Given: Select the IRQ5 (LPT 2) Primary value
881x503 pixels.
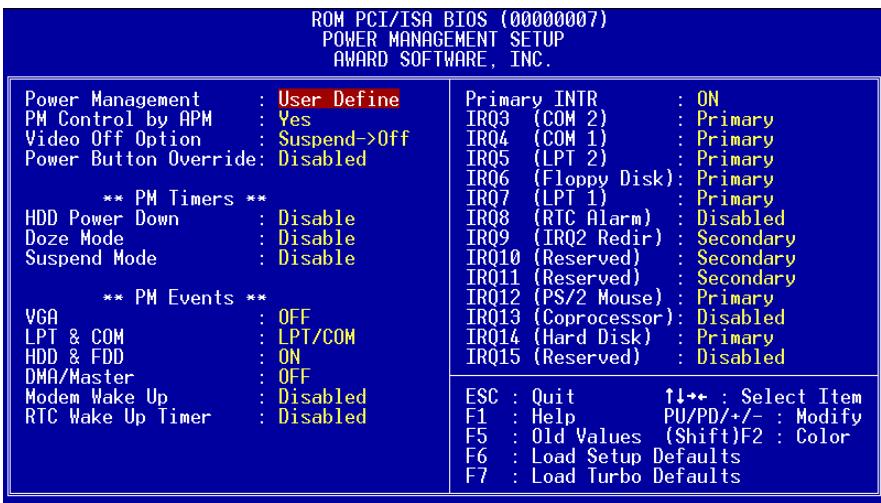Looking at the screenshot, I should (735, 158).
